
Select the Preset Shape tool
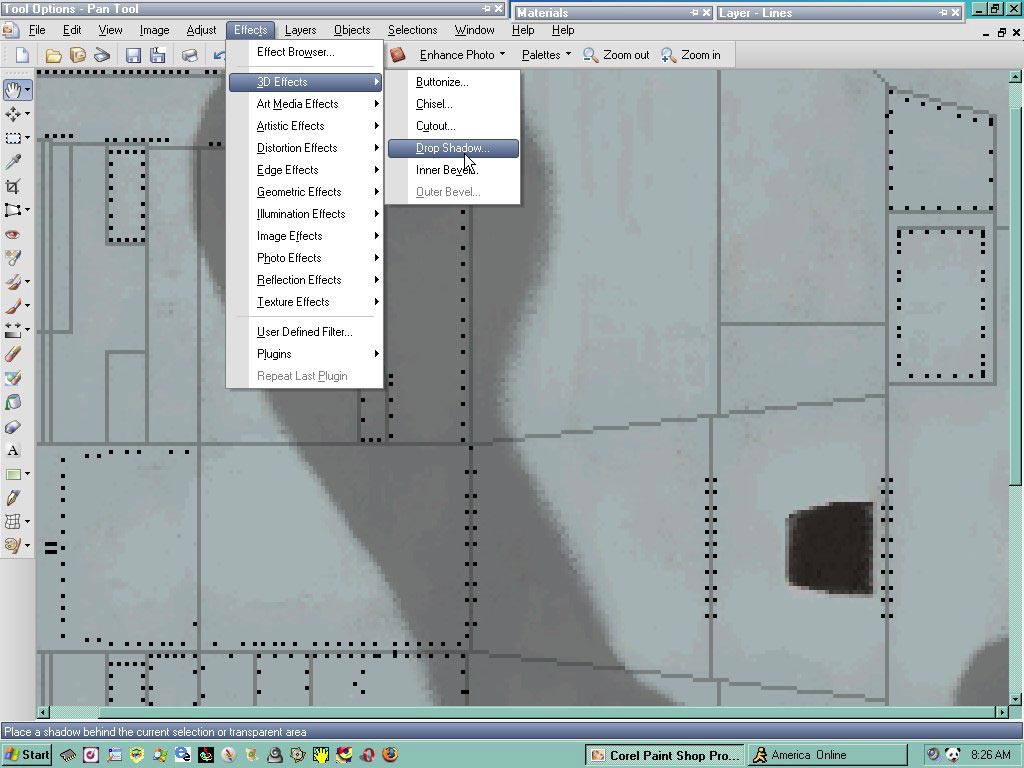coord(12,474)
